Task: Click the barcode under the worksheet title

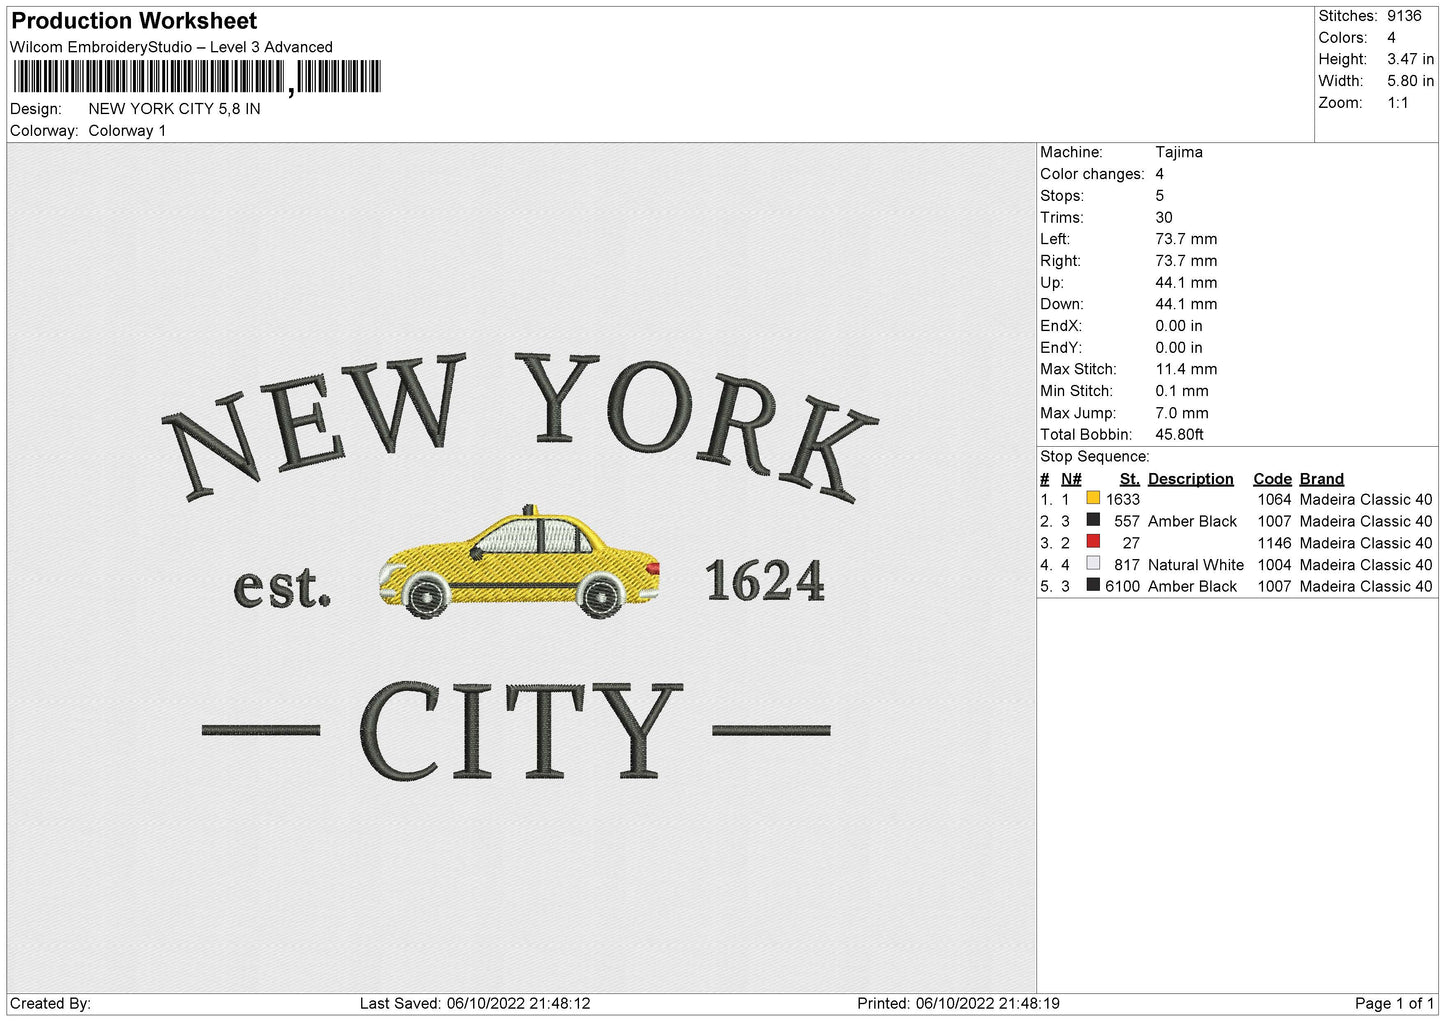Action: [197, 77]
